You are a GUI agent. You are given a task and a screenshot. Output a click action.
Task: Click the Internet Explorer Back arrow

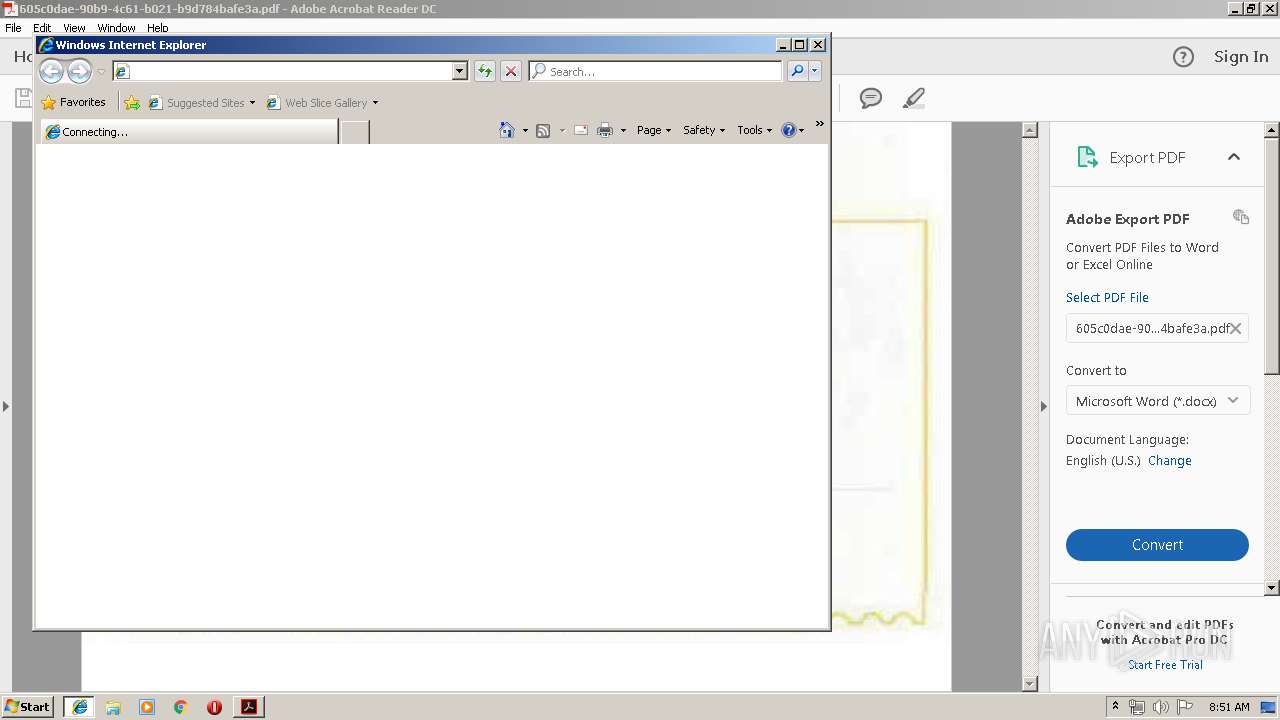point(51,71)
